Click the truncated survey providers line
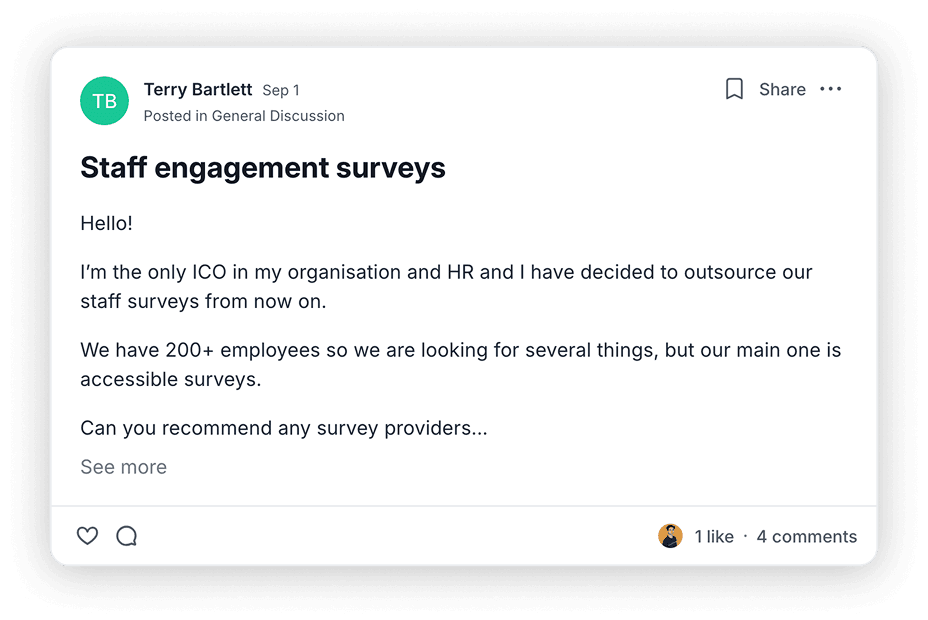 pyautogui.click(x=284, y=428)
